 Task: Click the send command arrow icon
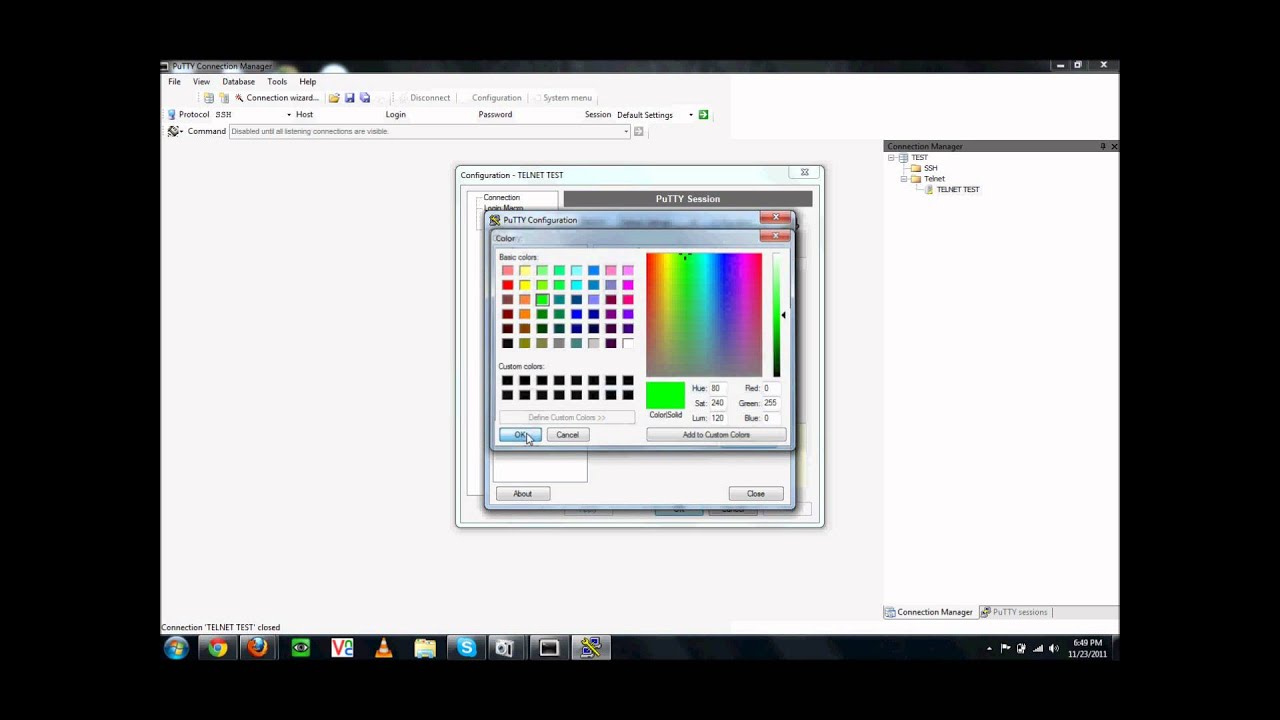[639, 131]
